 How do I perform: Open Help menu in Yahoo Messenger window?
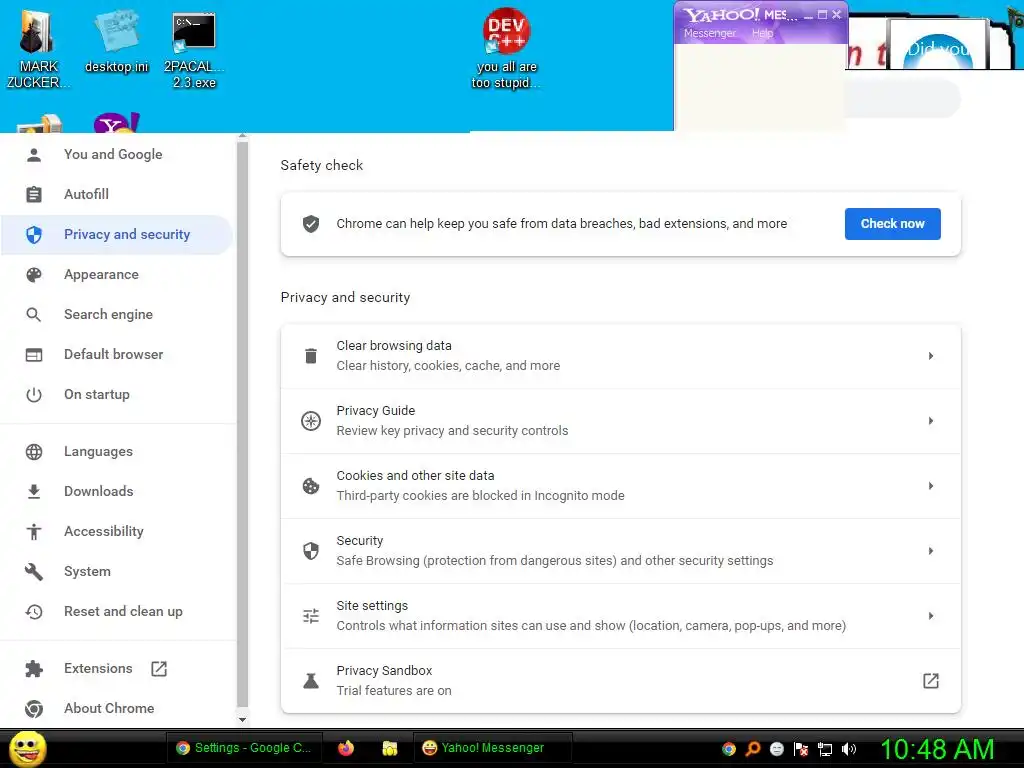point(762,33)
